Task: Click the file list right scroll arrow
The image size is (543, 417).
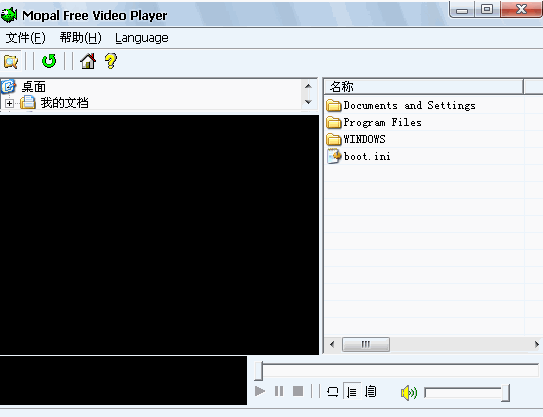Action: tap(536, 344)
